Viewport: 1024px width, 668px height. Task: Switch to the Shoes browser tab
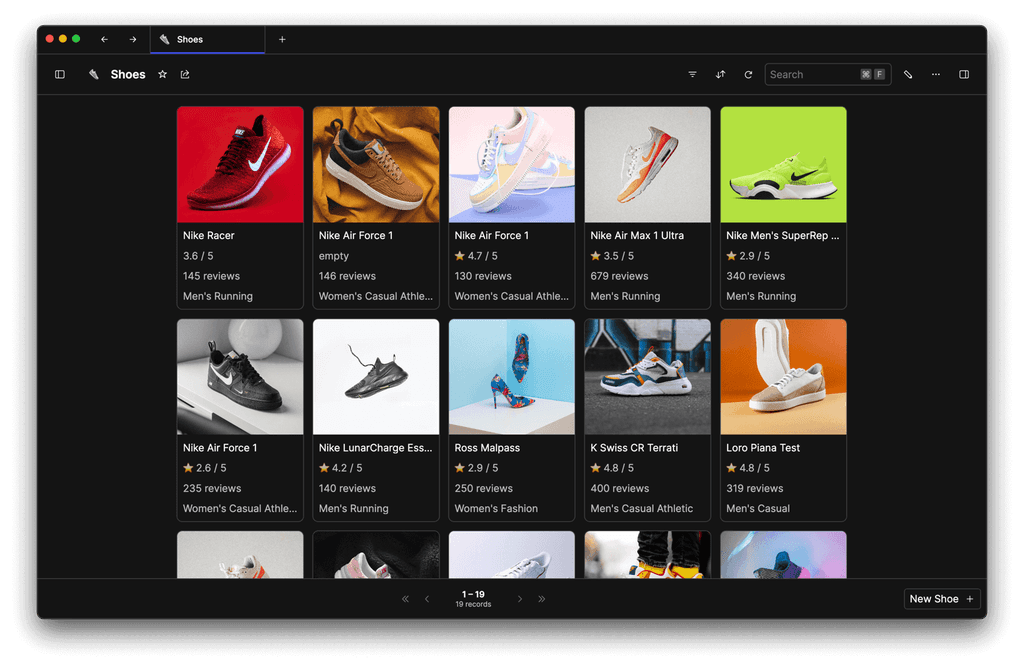pyautogui.click(x=196, y=39)
